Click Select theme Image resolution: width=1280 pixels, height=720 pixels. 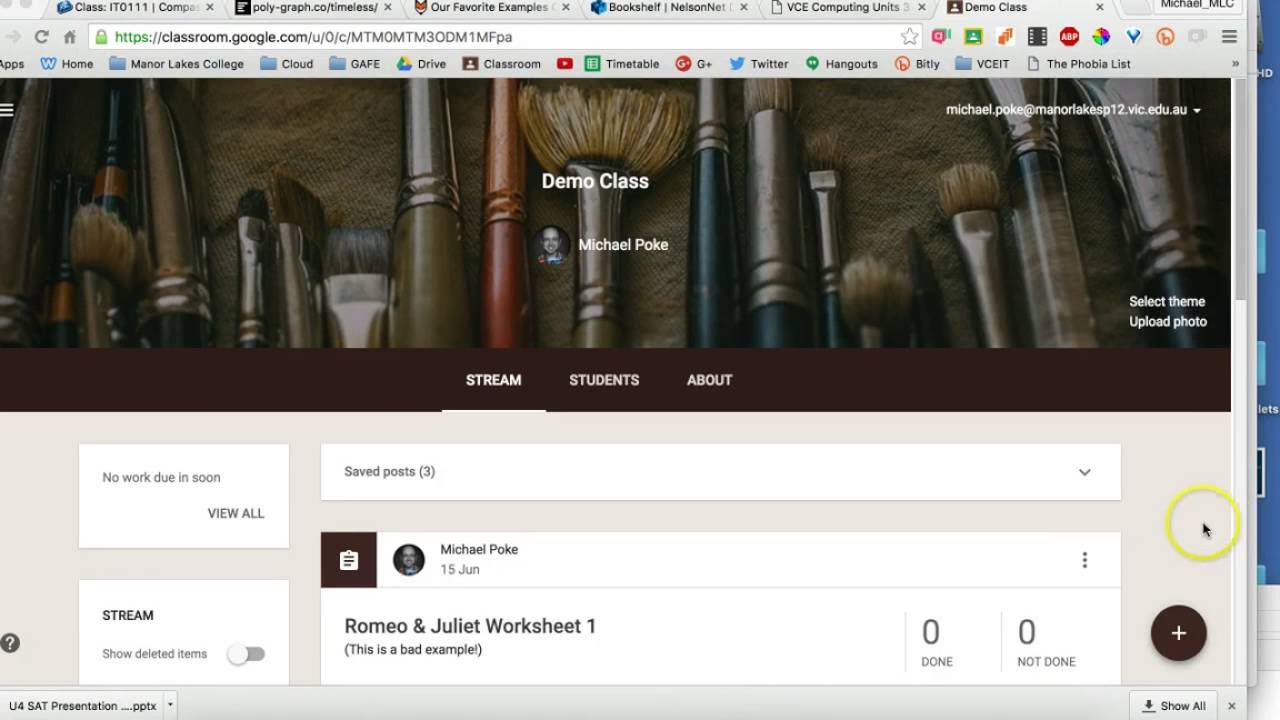1167,302
